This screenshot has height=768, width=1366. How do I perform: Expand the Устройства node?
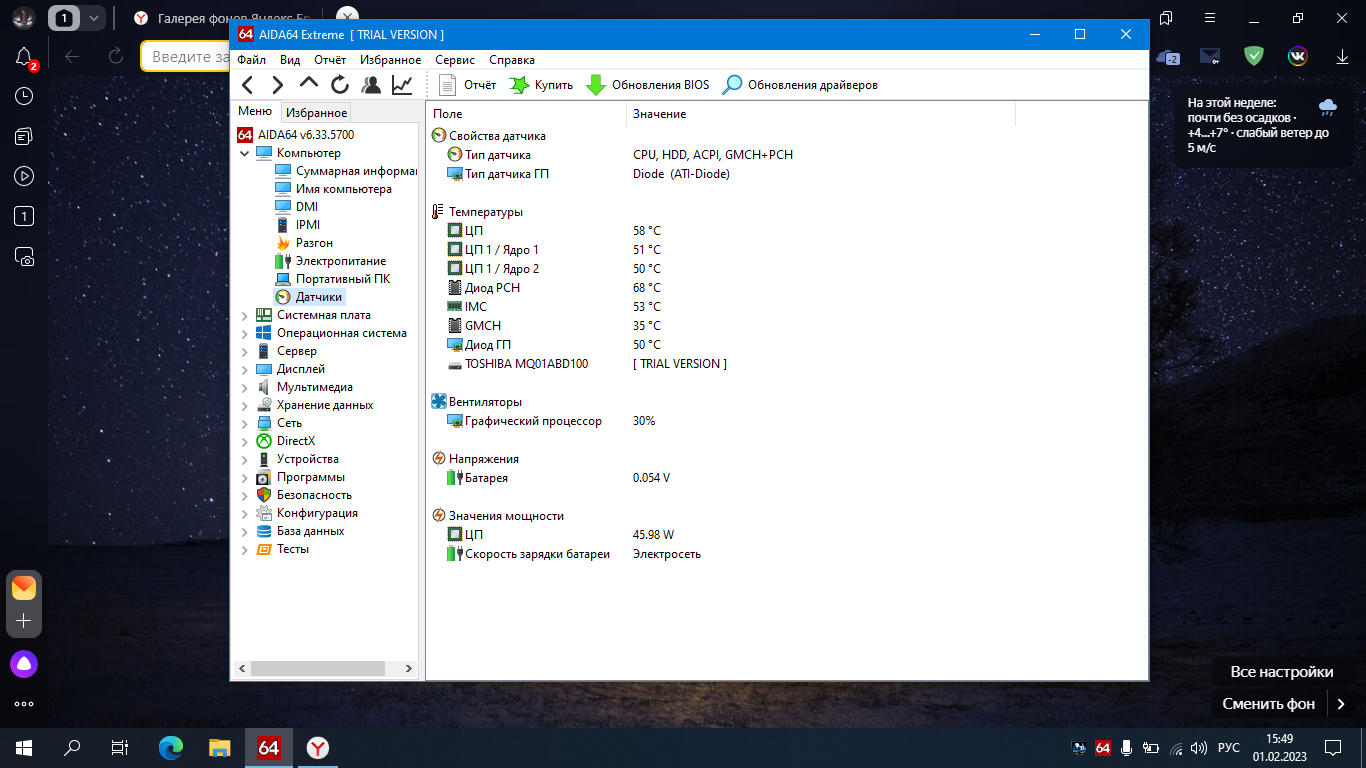coord(245,459)
